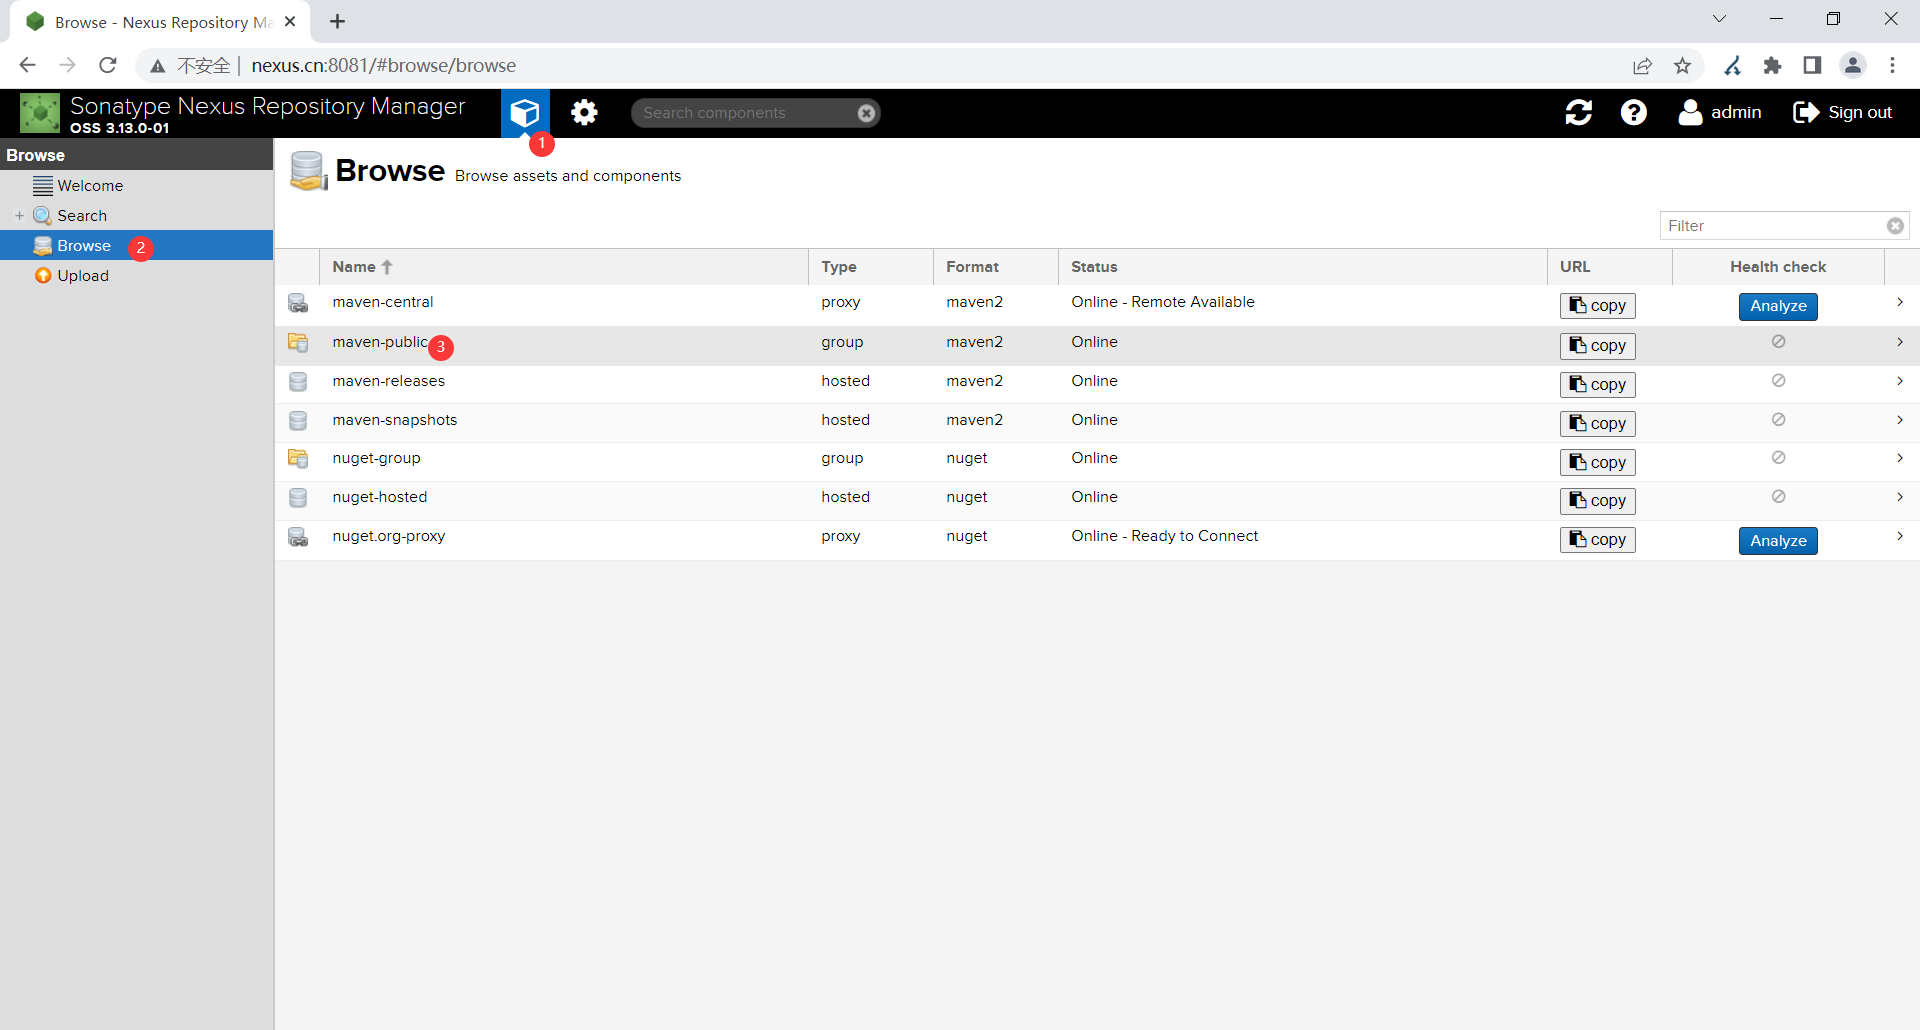
Task: Copy the maven-snapshots repository URL
Action: 1597,424
